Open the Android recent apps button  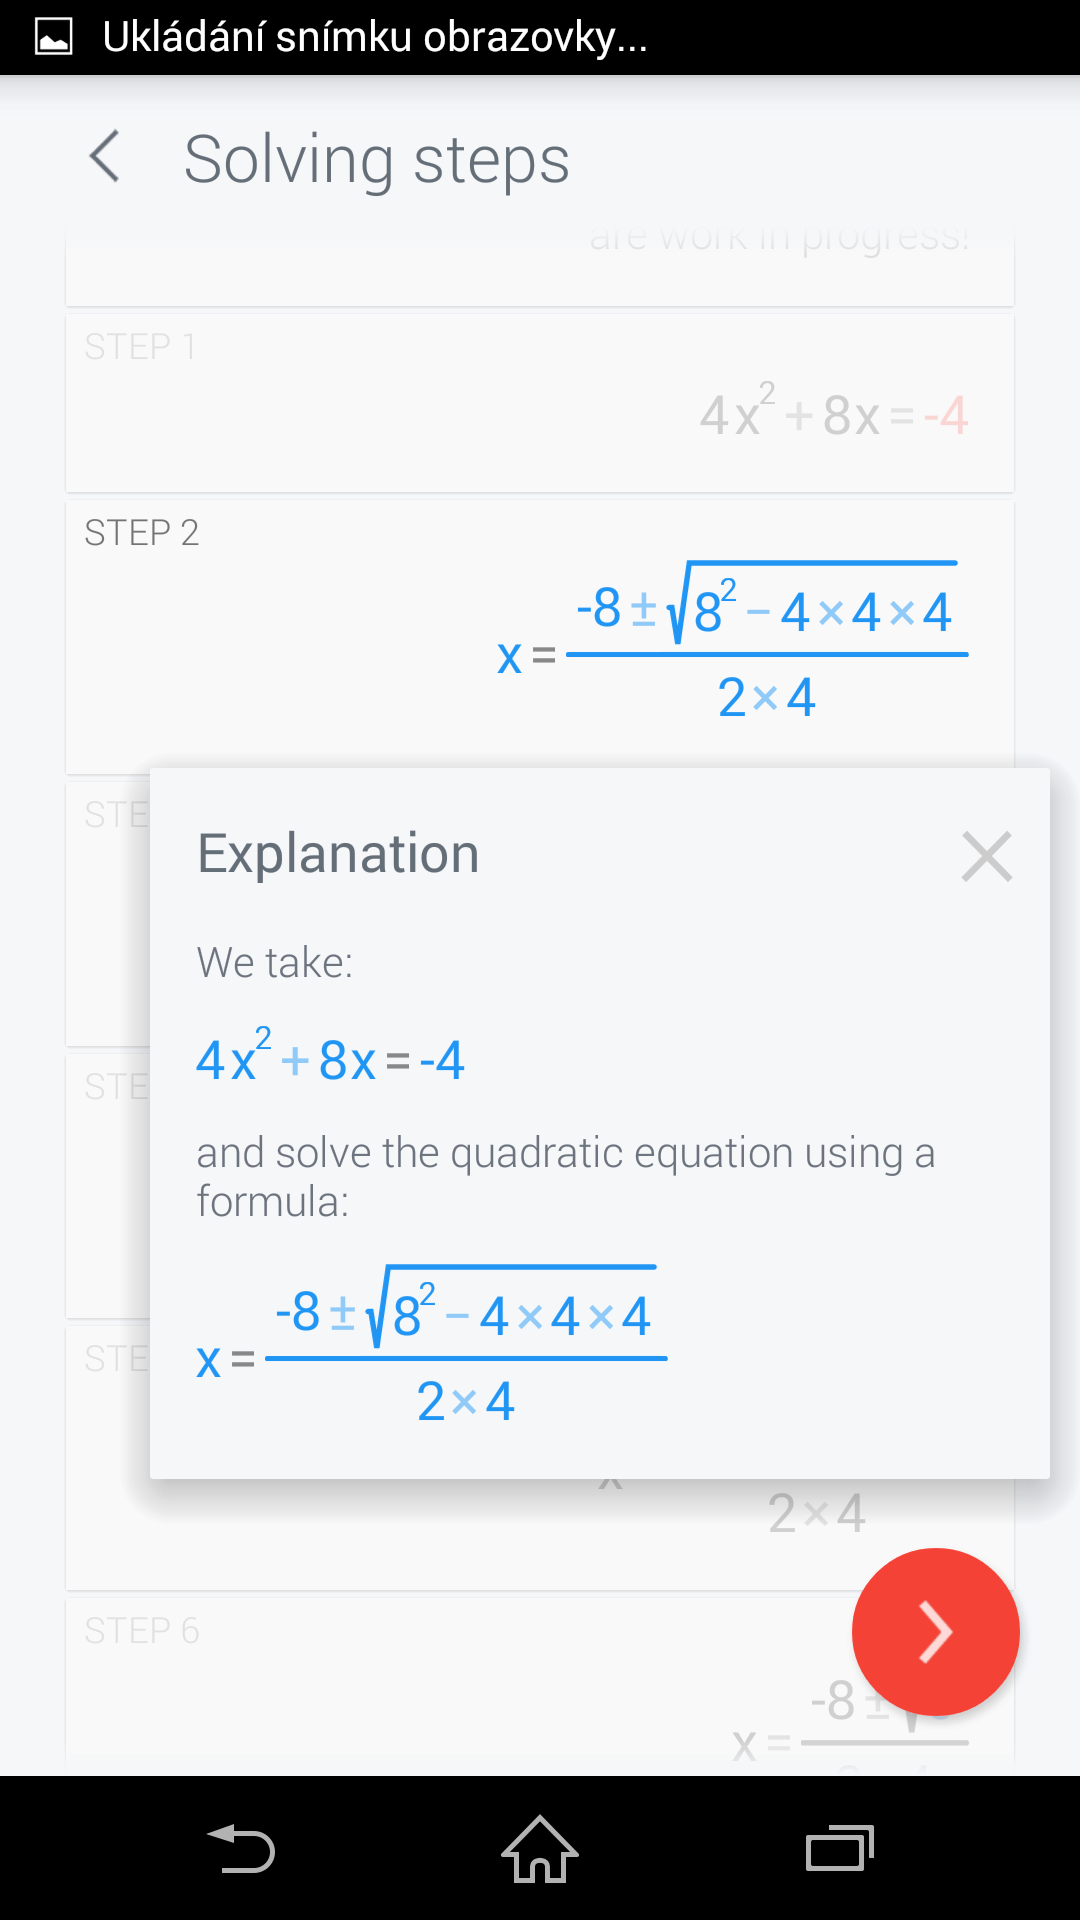[839, 1848]
